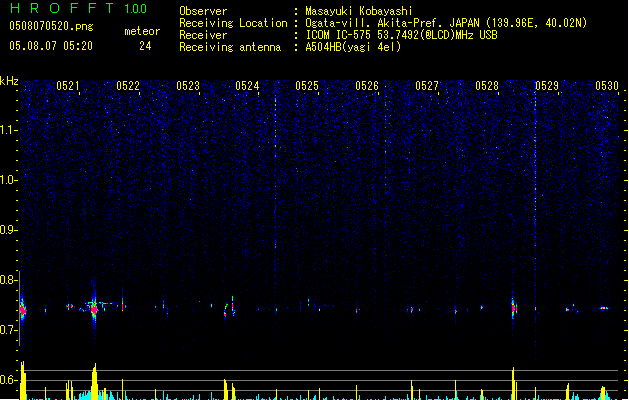Image resolution: width=629 pixels, height=400 pixels.
Task: Click the HROFFT 1.0.0 title
Action: [79, 8]
